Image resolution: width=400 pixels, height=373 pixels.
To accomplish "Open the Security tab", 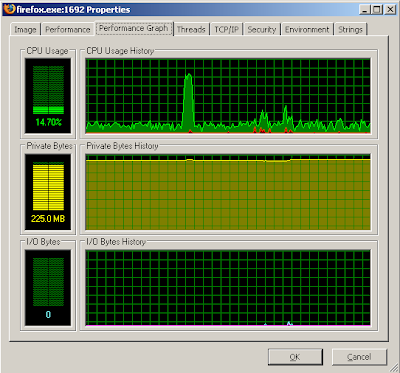I will click(262, 29).
